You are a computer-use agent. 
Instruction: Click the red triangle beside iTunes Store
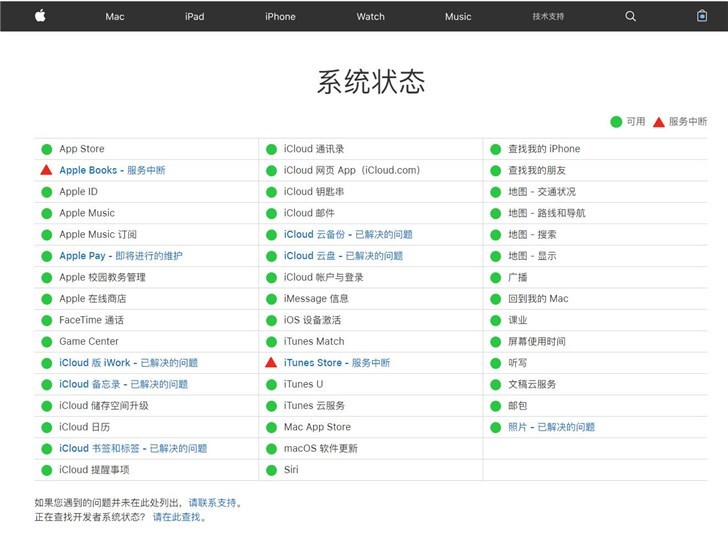(x=271, y=362)
